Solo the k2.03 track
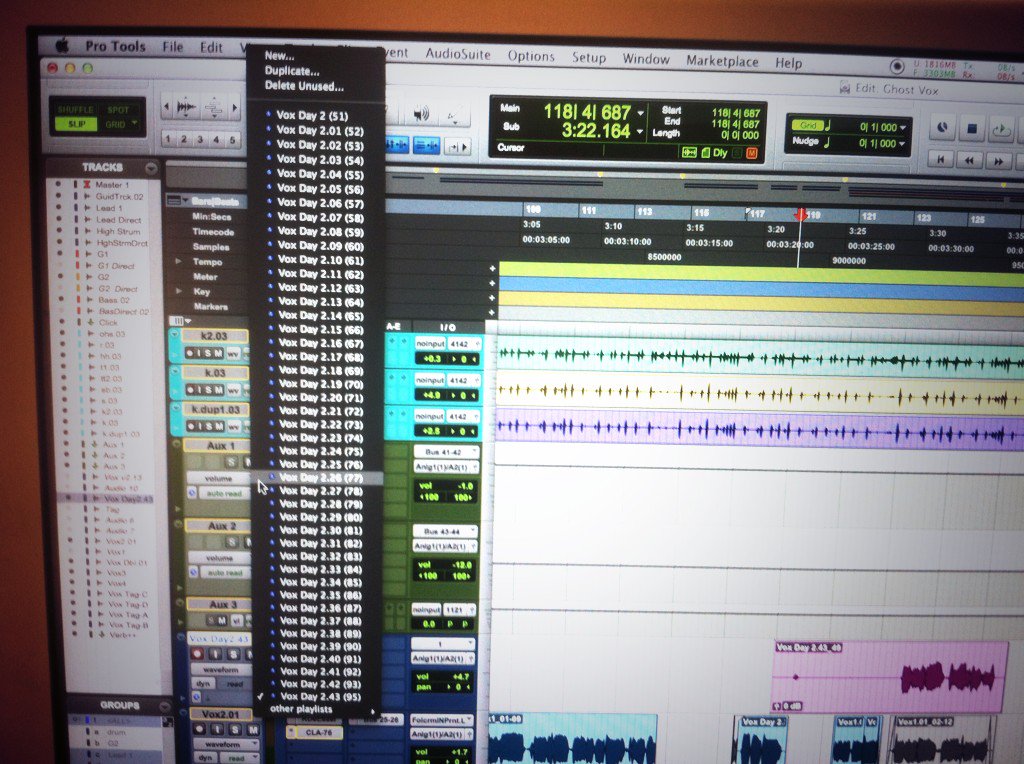Screen dimensions: 1024x764 coord(210,353)
